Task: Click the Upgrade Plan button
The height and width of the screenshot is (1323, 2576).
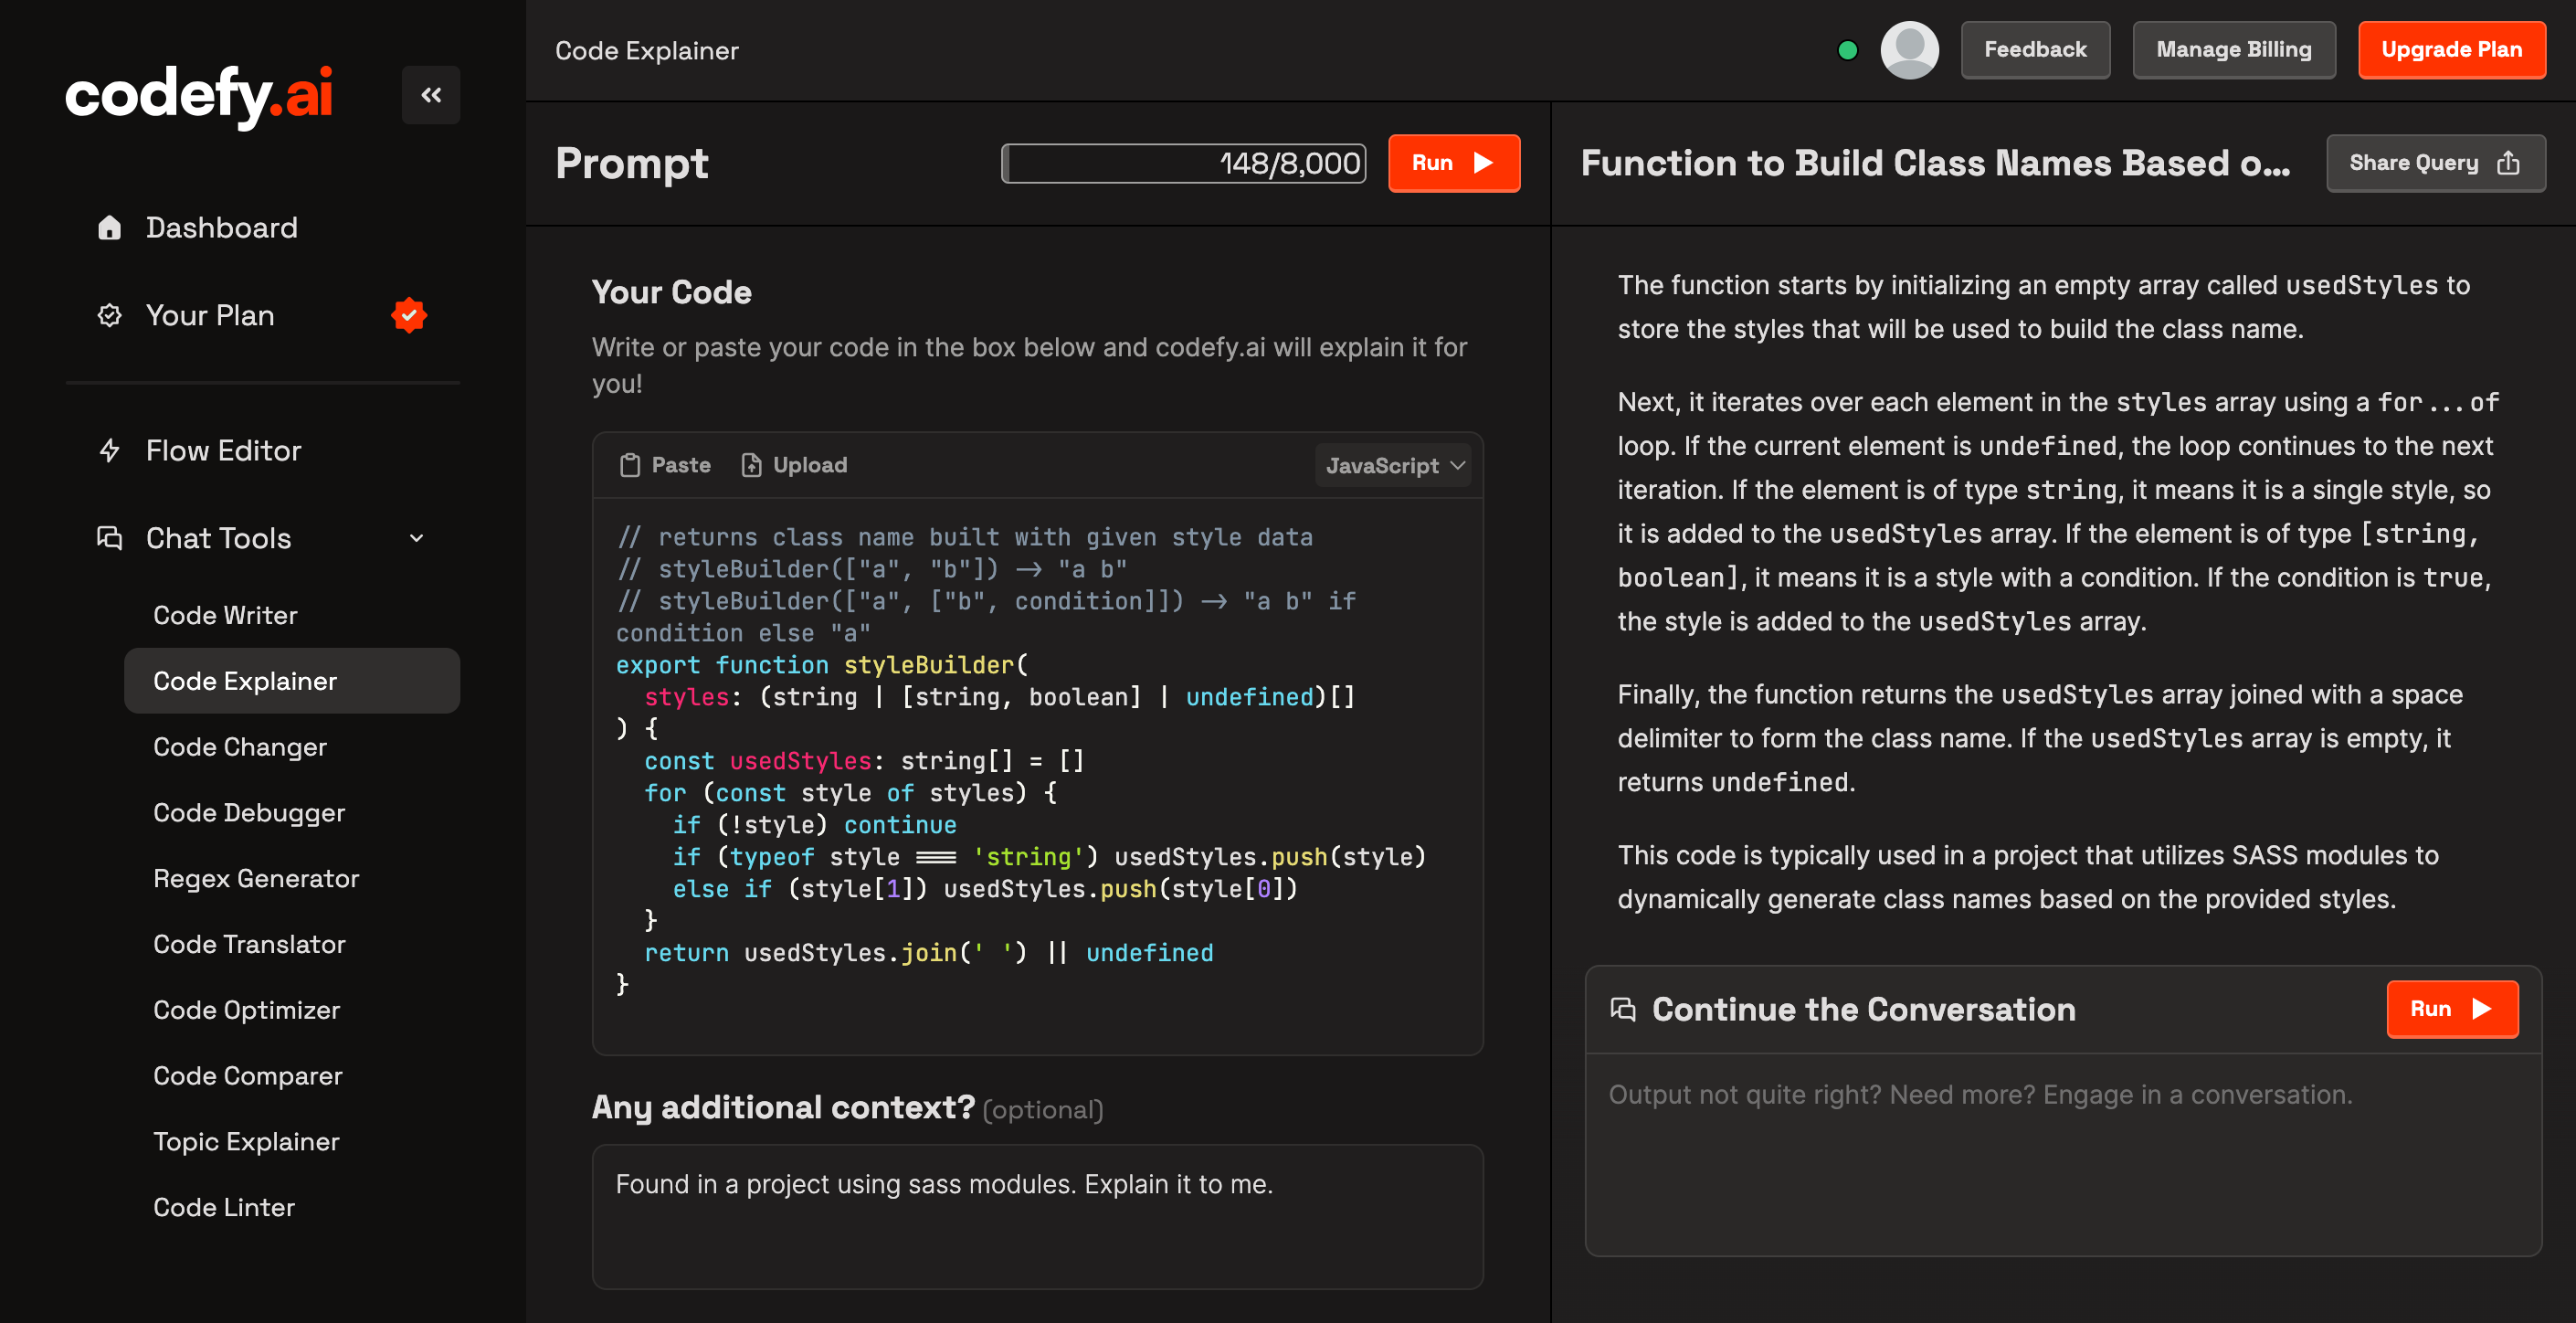Action: [2452, 50]
